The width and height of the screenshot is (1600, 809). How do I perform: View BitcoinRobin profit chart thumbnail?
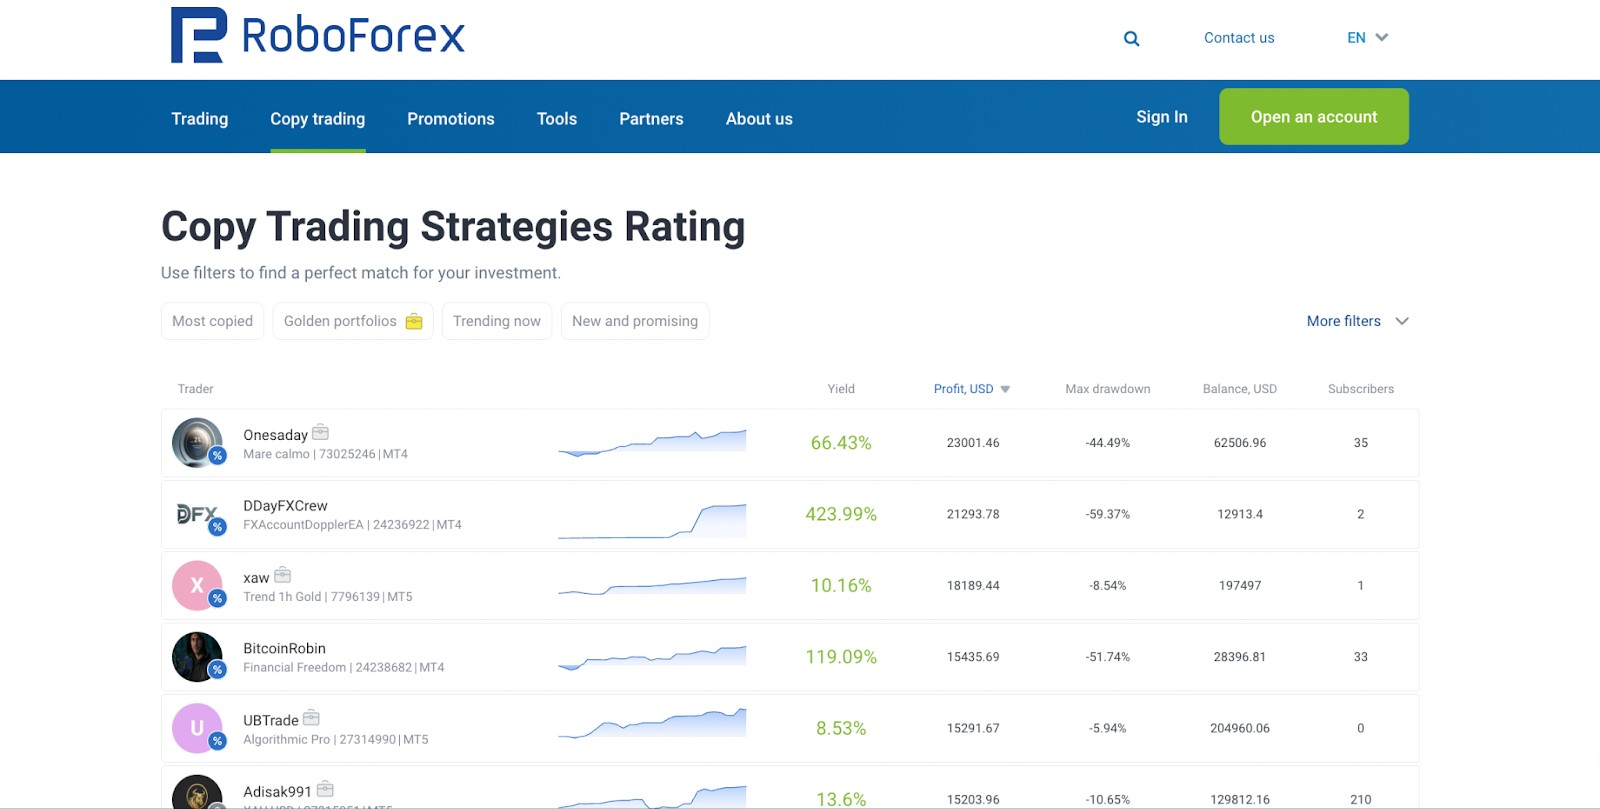[652, 658]
